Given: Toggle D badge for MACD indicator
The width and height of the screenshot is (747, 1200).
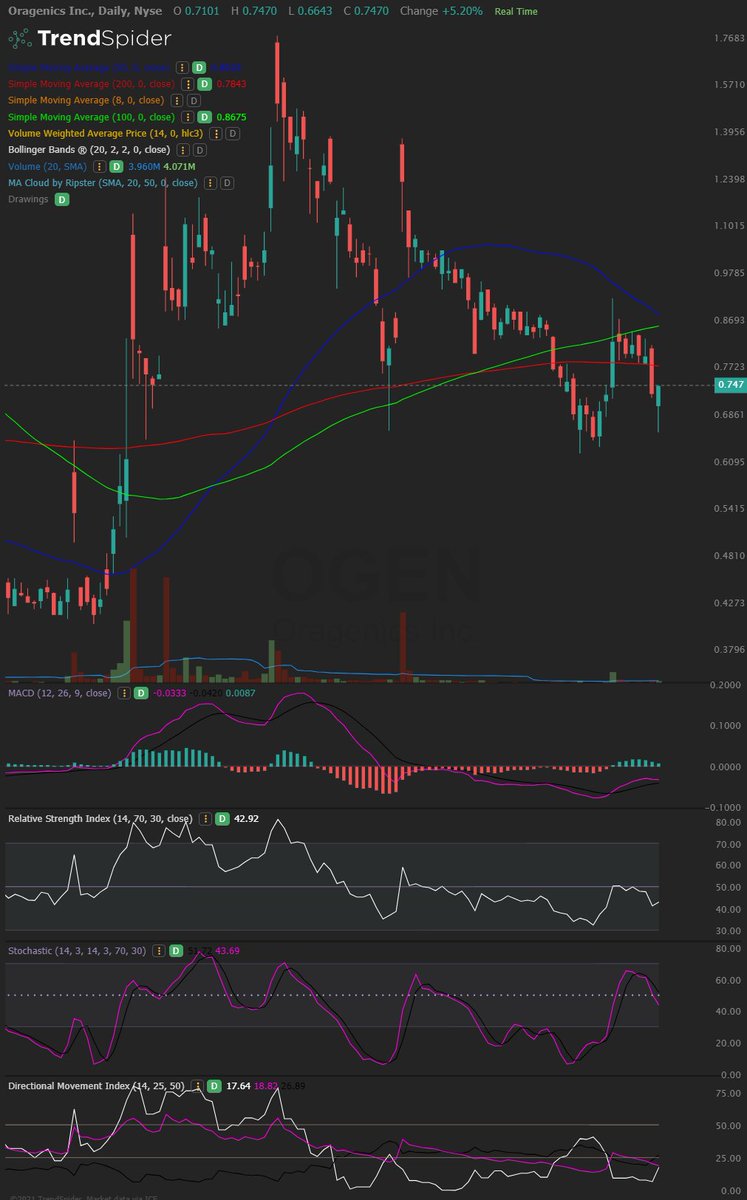Looking at the screenshot, I should coord(141,693).
